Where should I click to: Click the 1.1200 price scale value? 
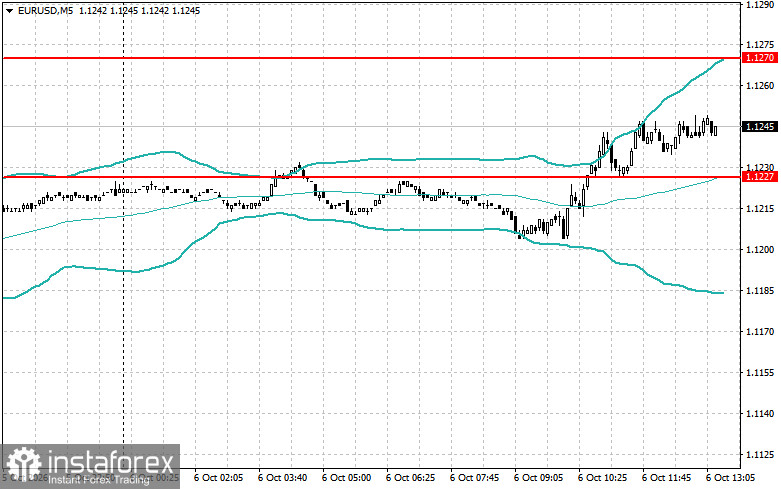tap(760, 249)
